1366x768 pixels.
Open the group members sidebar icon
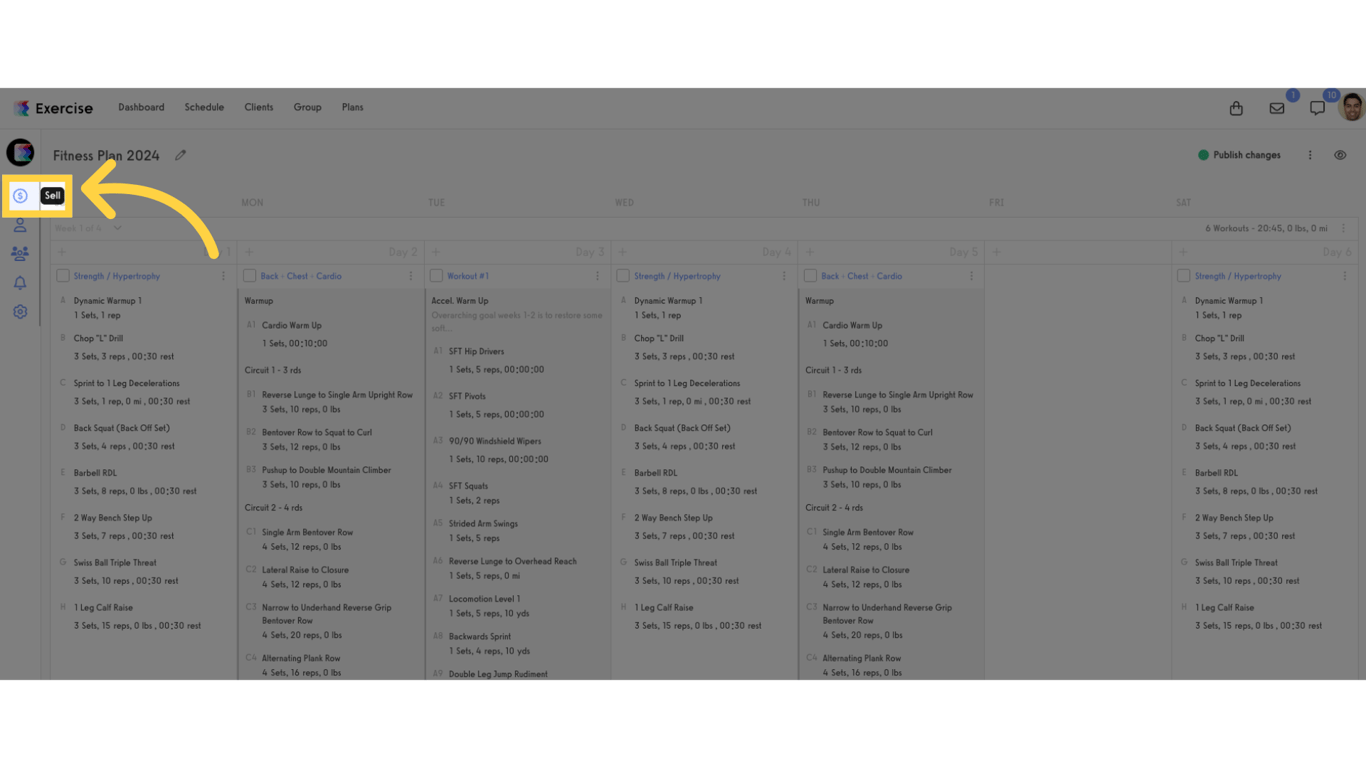point(20,254)
